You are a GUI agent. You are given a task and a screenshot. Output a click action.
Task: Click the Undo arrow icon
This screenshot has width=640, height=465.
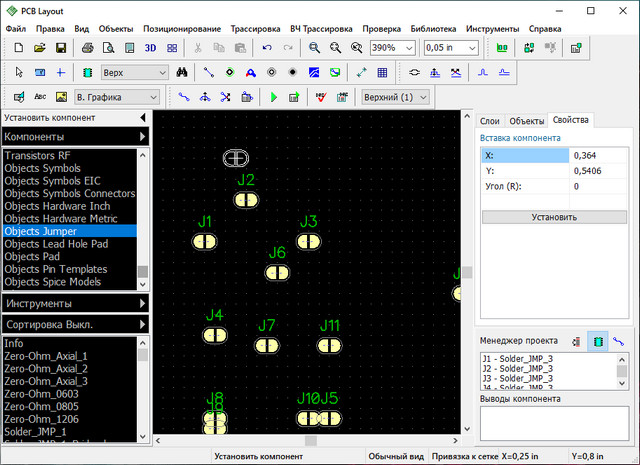click(x=266, y=47)
